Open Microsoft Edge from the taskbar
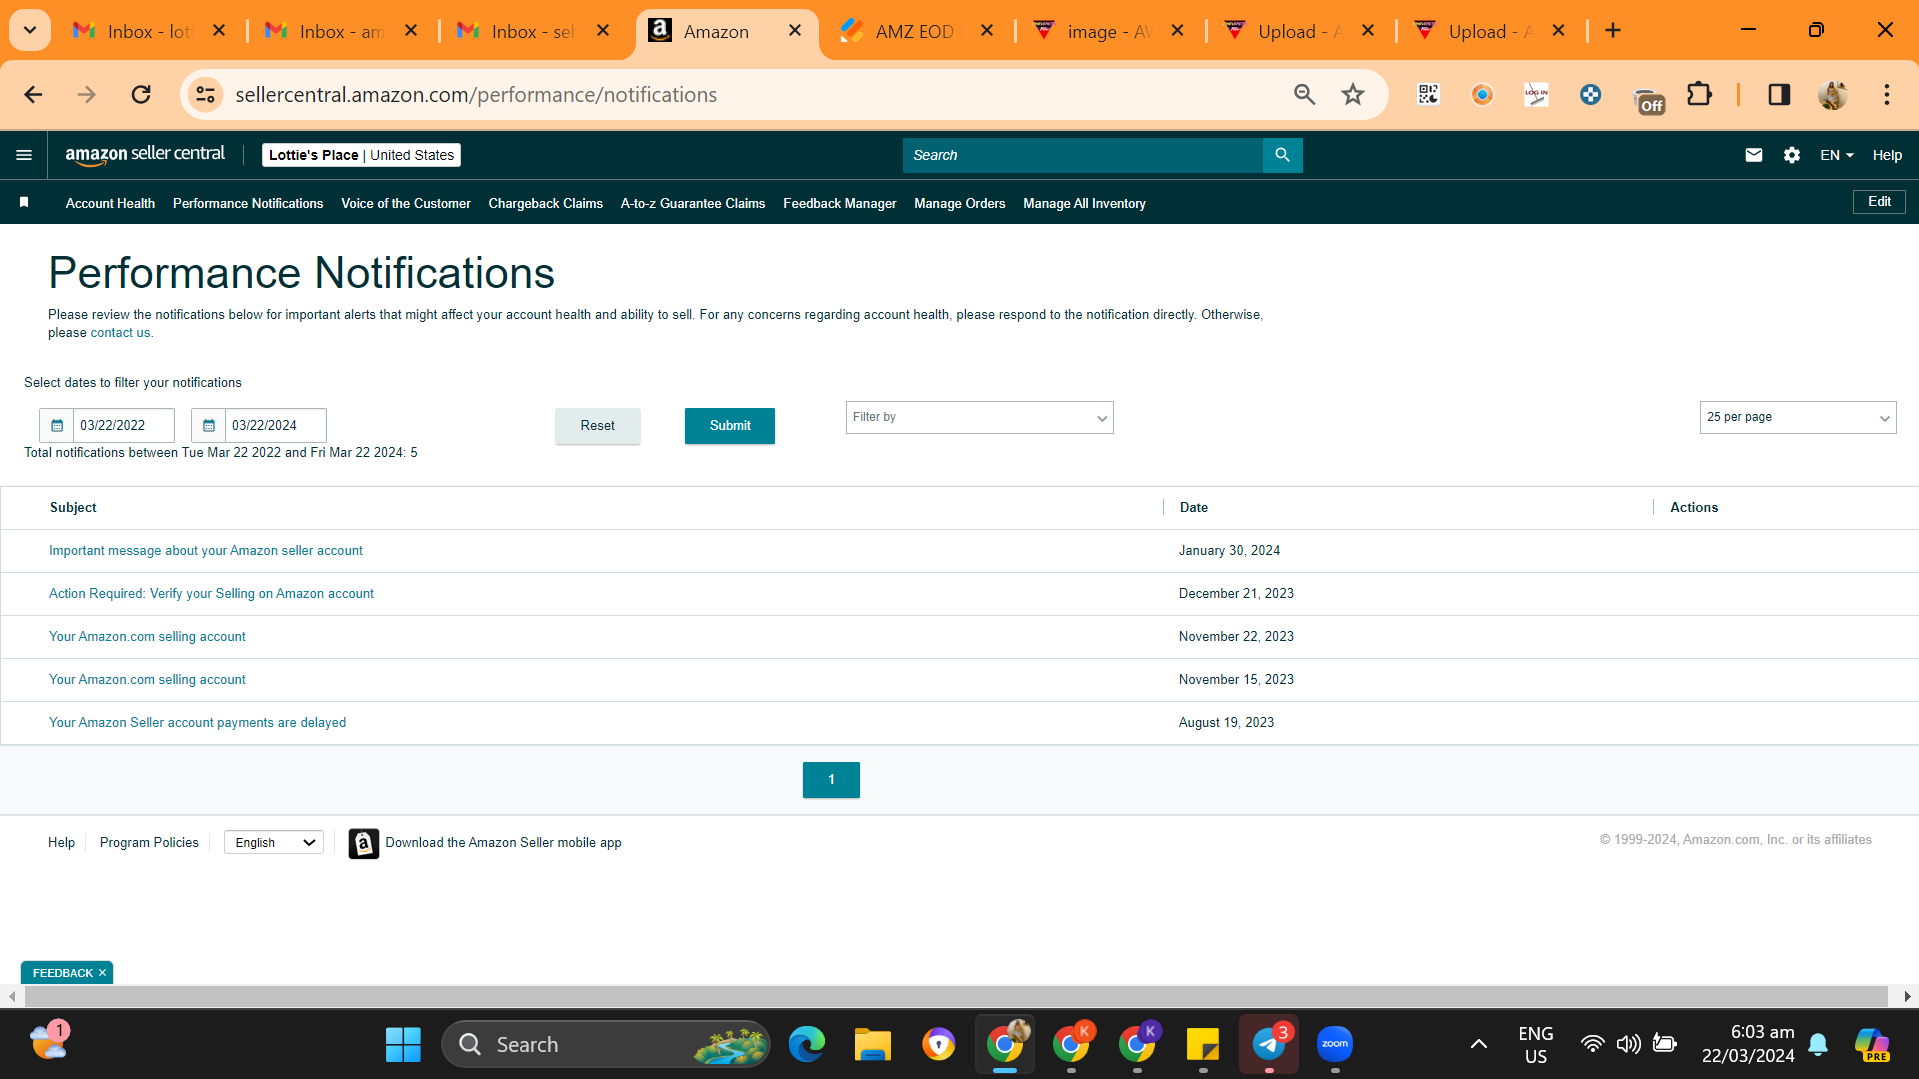This screenshot has width=1919, height=1079. 806,1045
